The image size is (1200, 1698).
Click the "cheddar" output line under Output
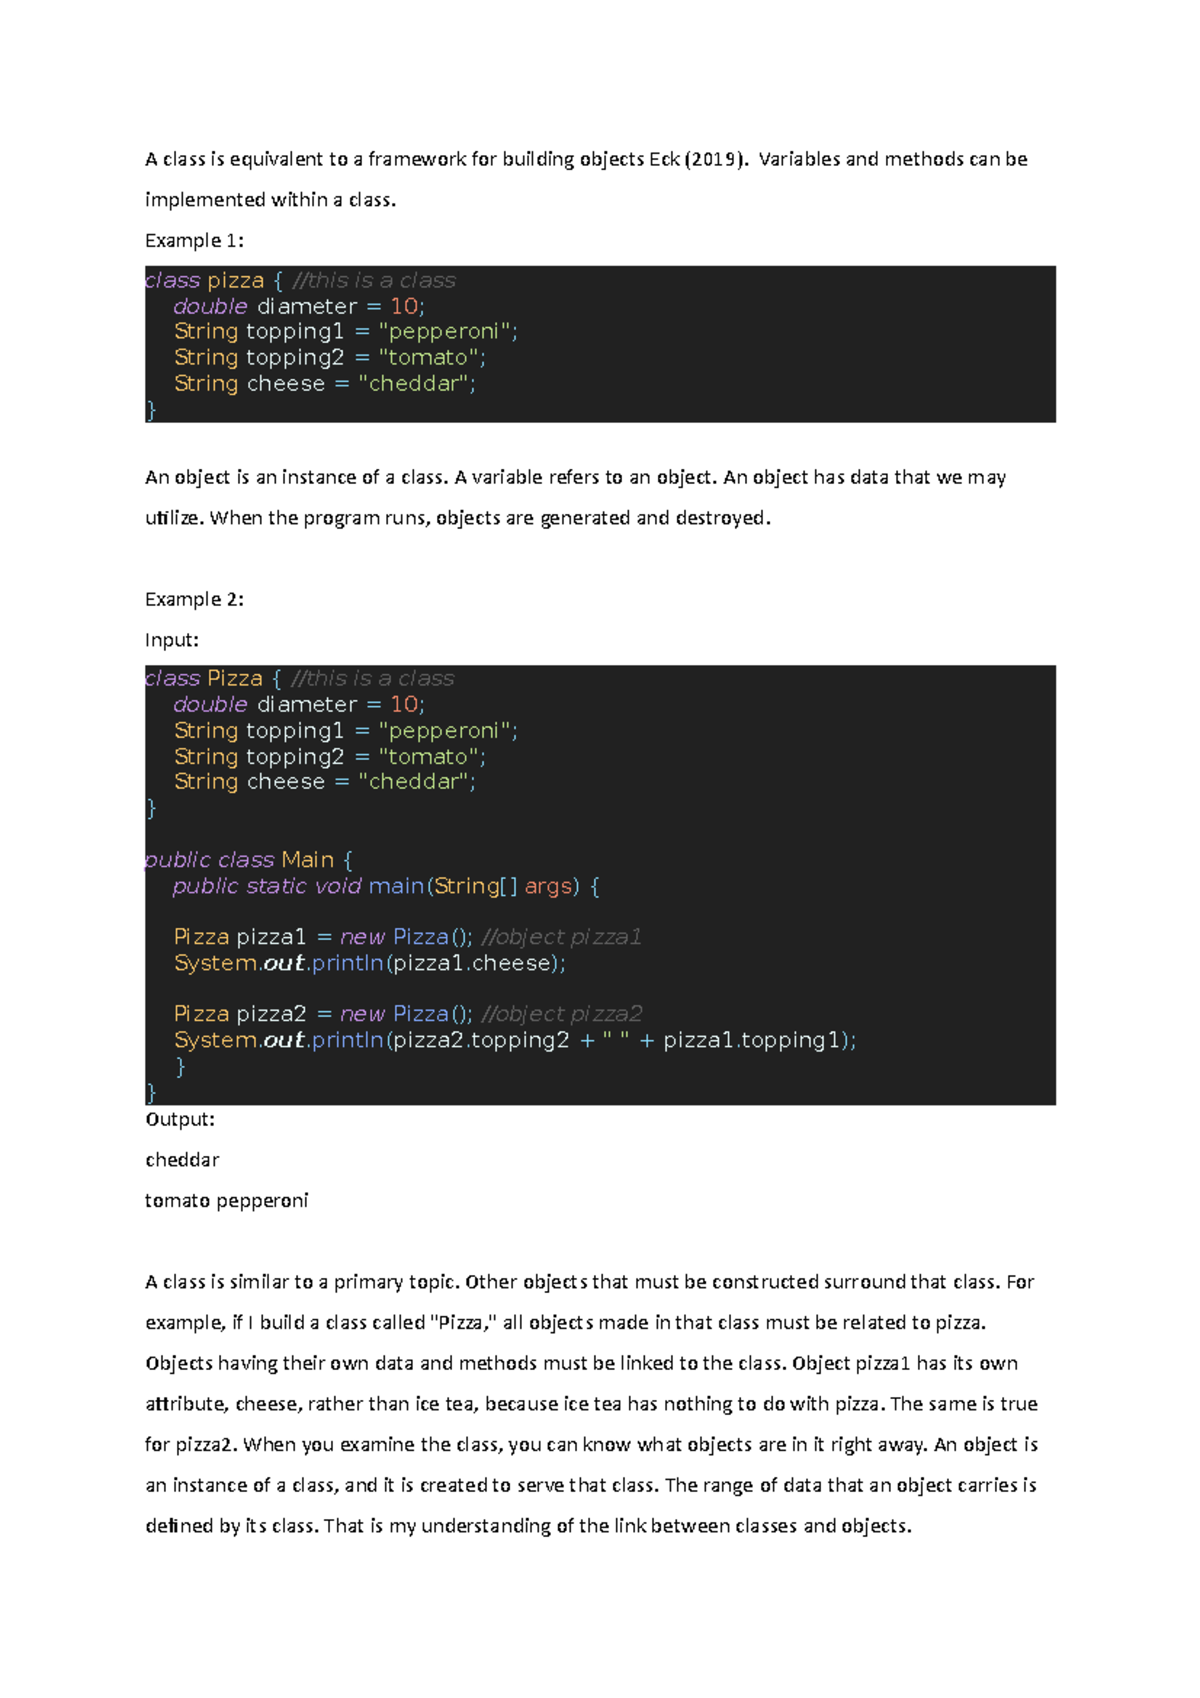[182, 1160]
